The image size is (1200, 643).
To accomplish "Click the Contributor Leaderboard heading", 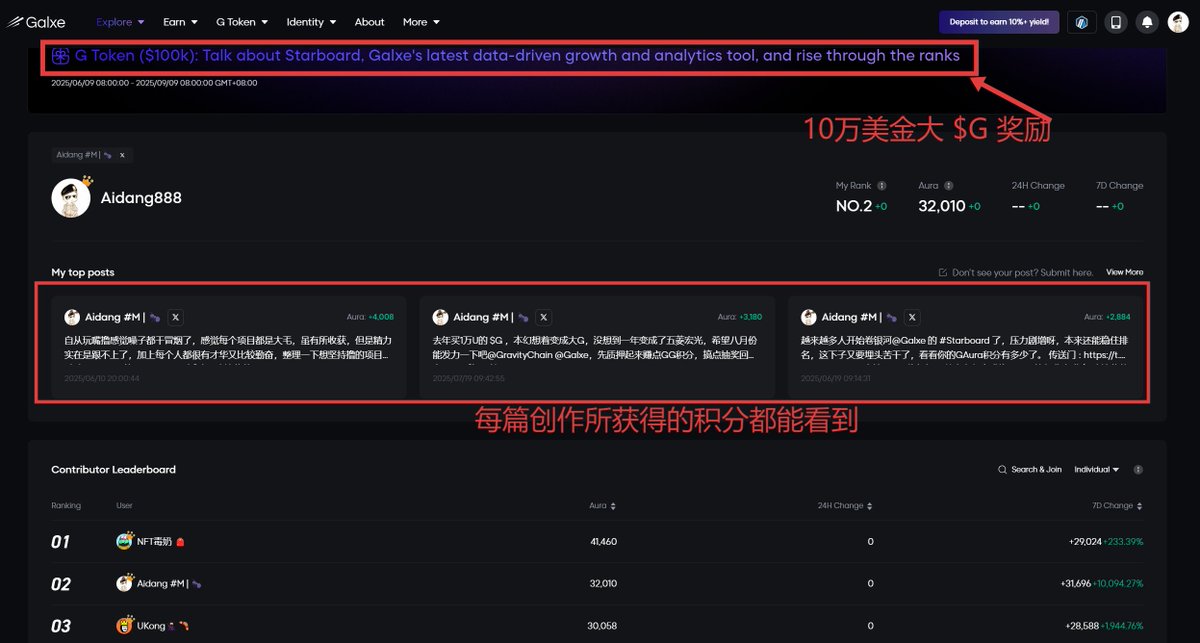I will point(113,470).
